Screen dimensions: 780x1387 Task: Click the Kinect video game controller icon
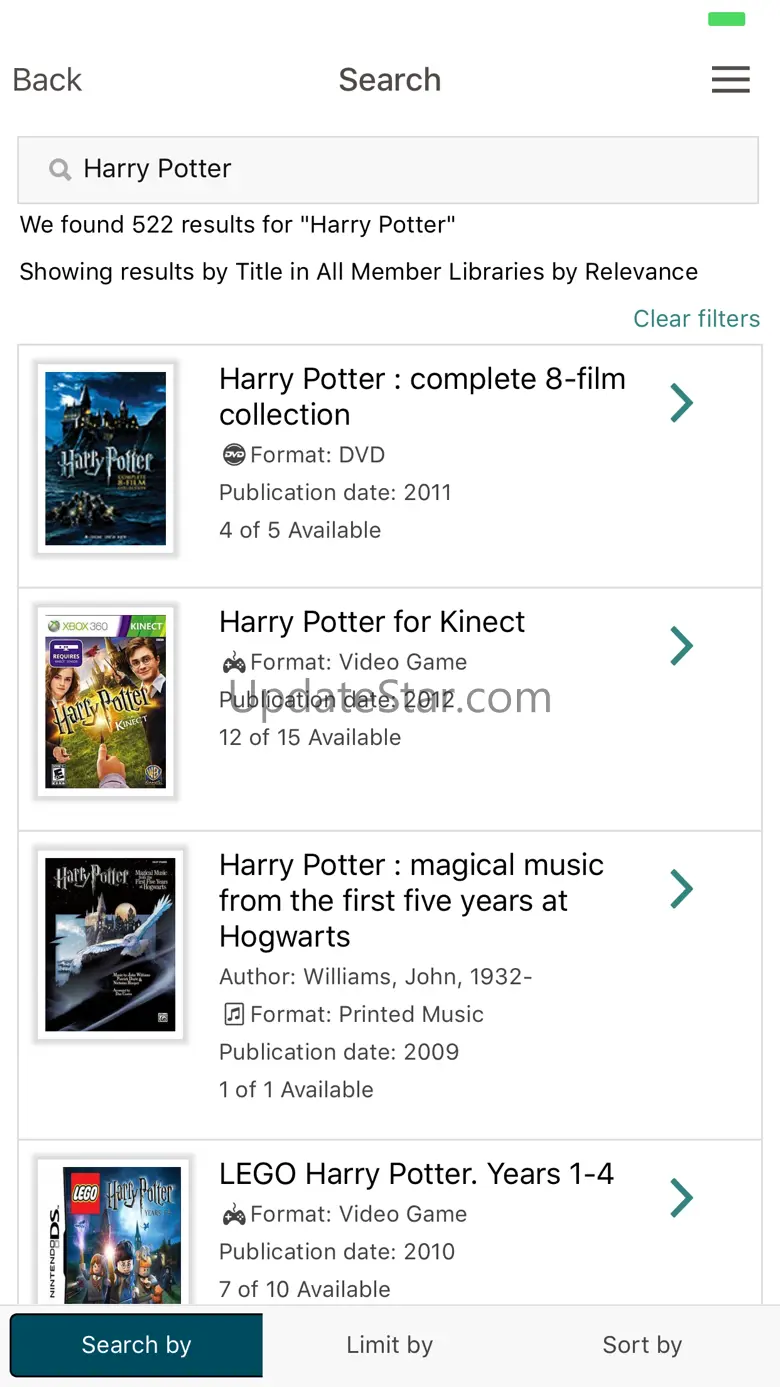click(x=233, y=662)
